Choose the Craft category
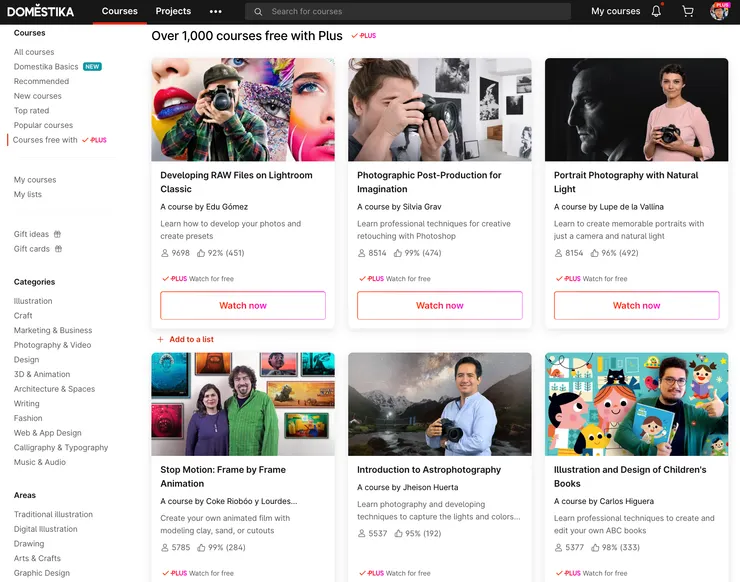Screen dimensions: 740x582 pyautogui.click(x=23, y=316)
